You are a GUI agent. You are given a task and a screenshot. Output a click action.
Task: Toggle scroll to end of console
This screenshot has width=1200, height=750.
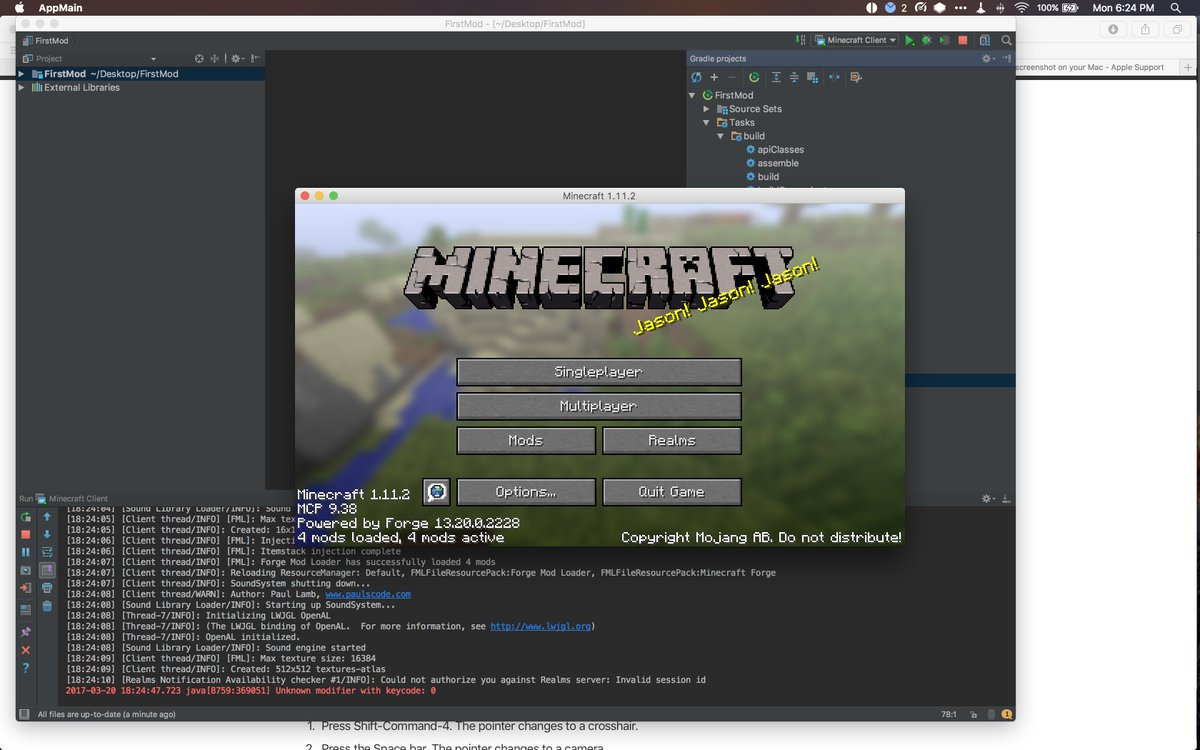[47, 570]
